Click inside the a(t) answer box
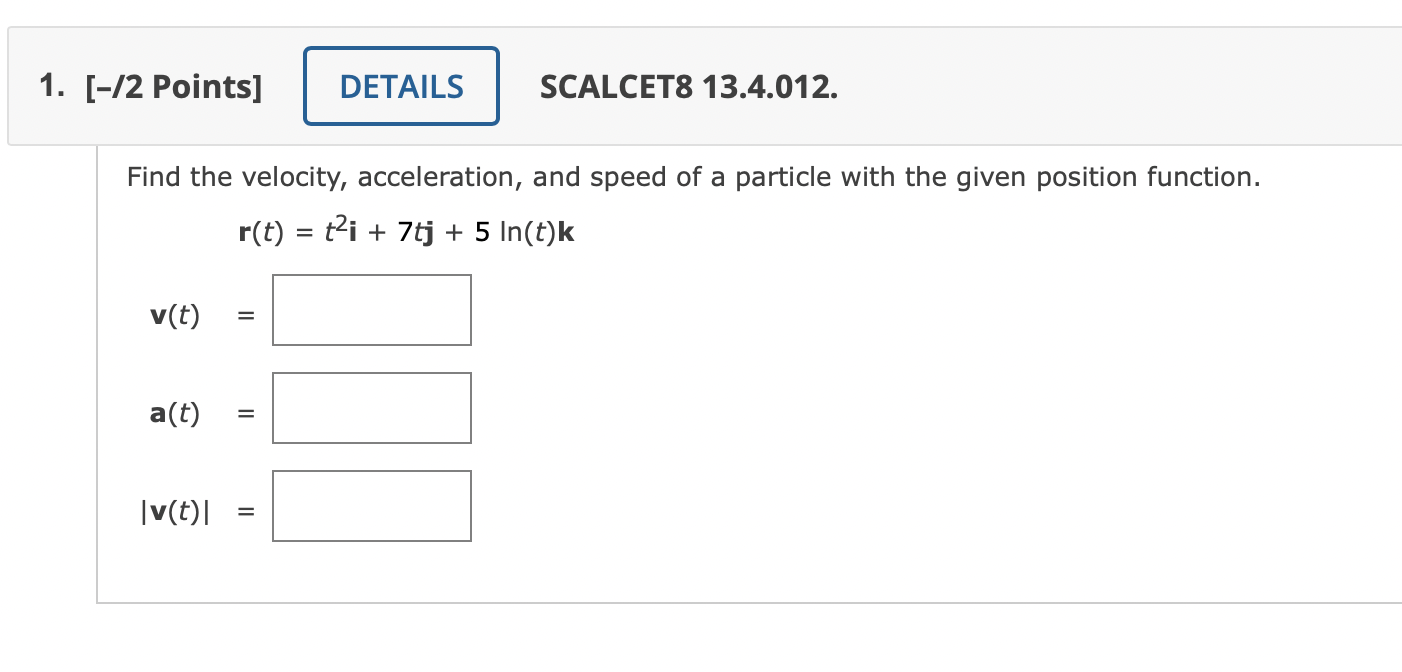Viewport: 1402px width, 672px height. point(371,408)
